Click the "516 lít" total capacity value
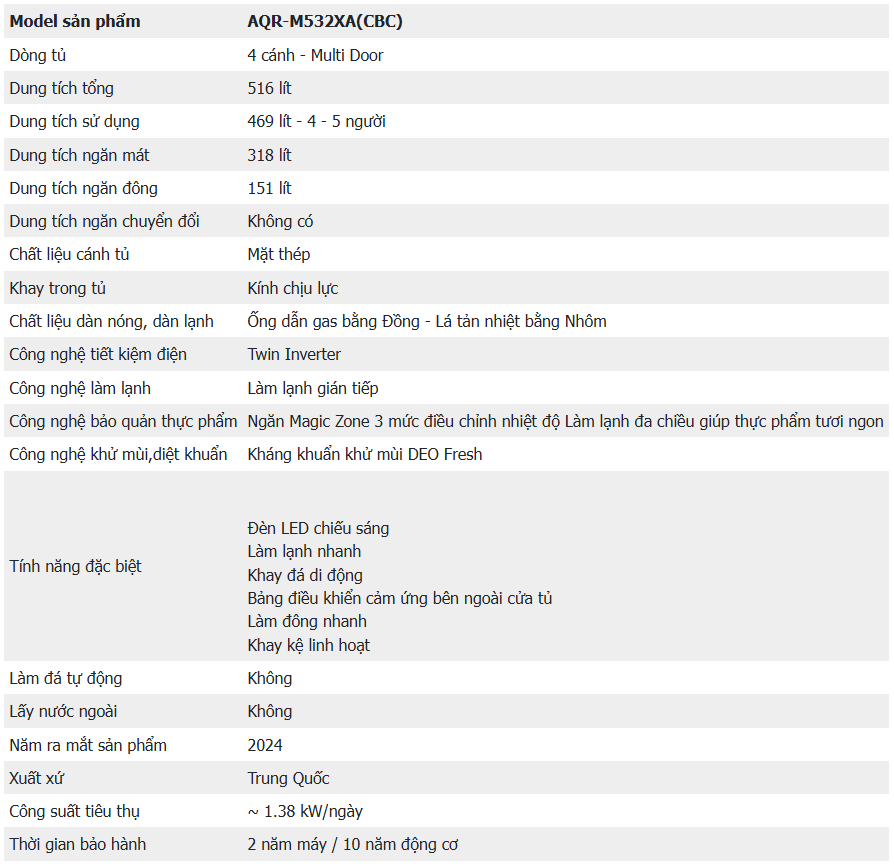Screen dimensions: 894x864 tap(269, 88)
